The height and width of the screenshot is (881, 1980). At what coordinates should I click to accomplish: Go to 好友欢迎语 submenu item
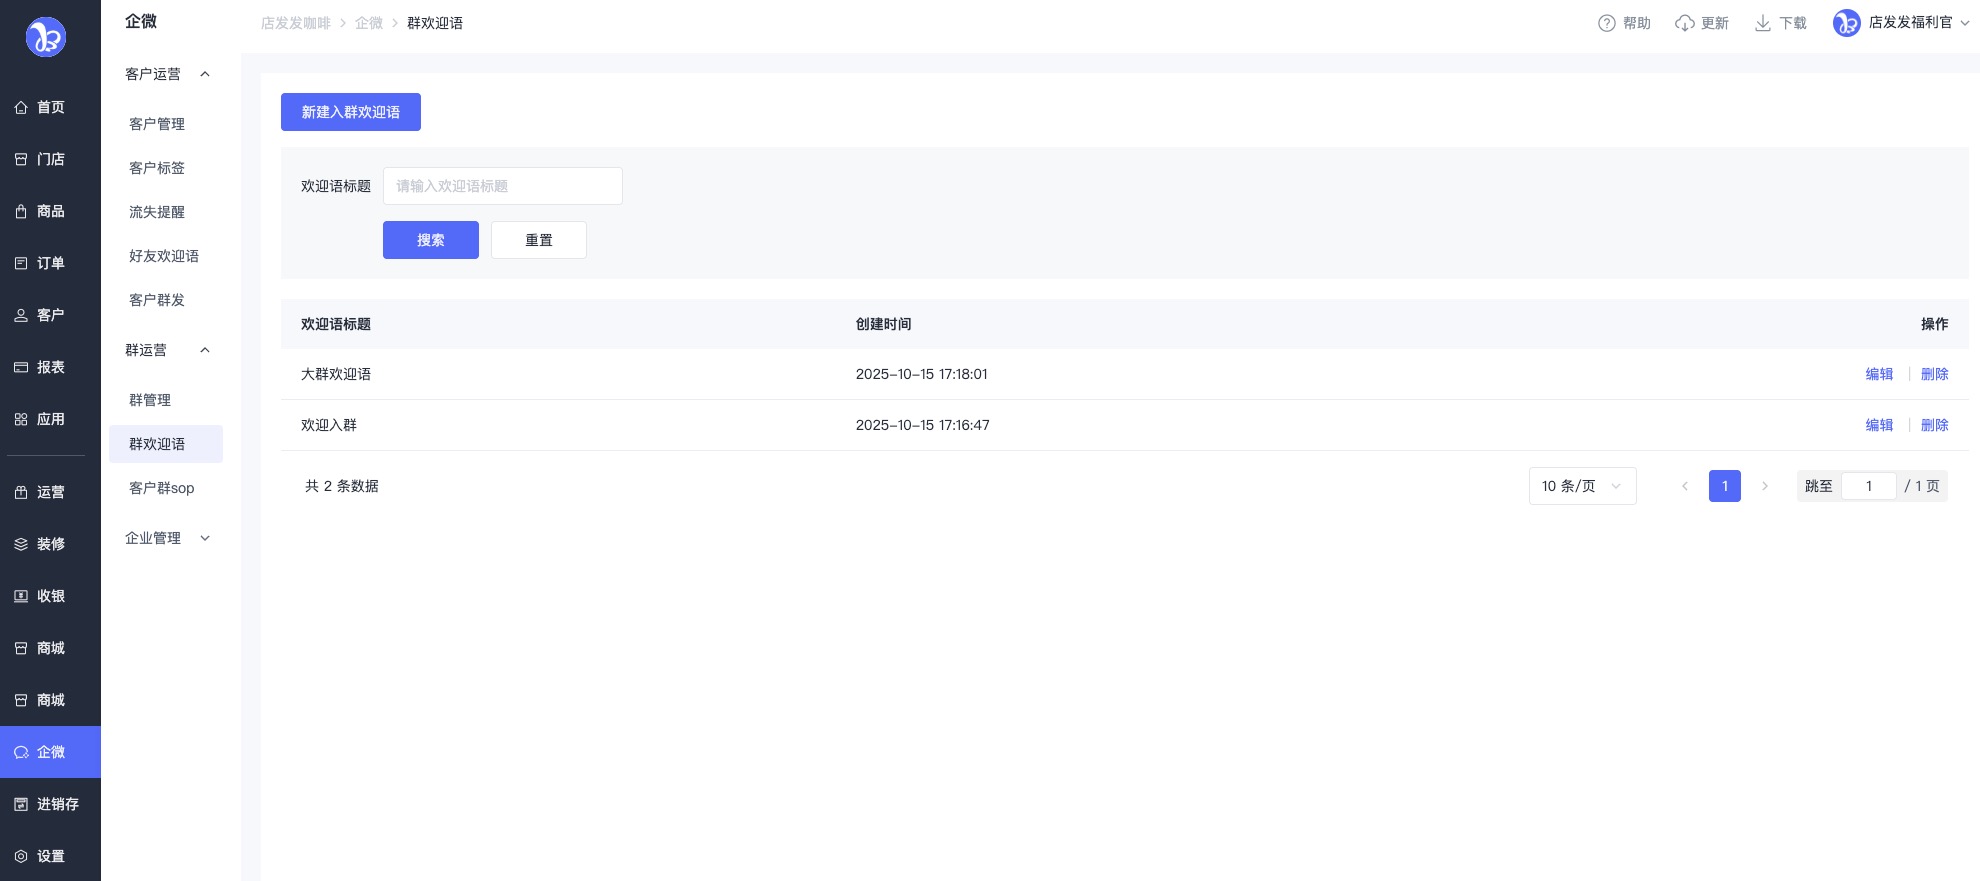[164, 256]
